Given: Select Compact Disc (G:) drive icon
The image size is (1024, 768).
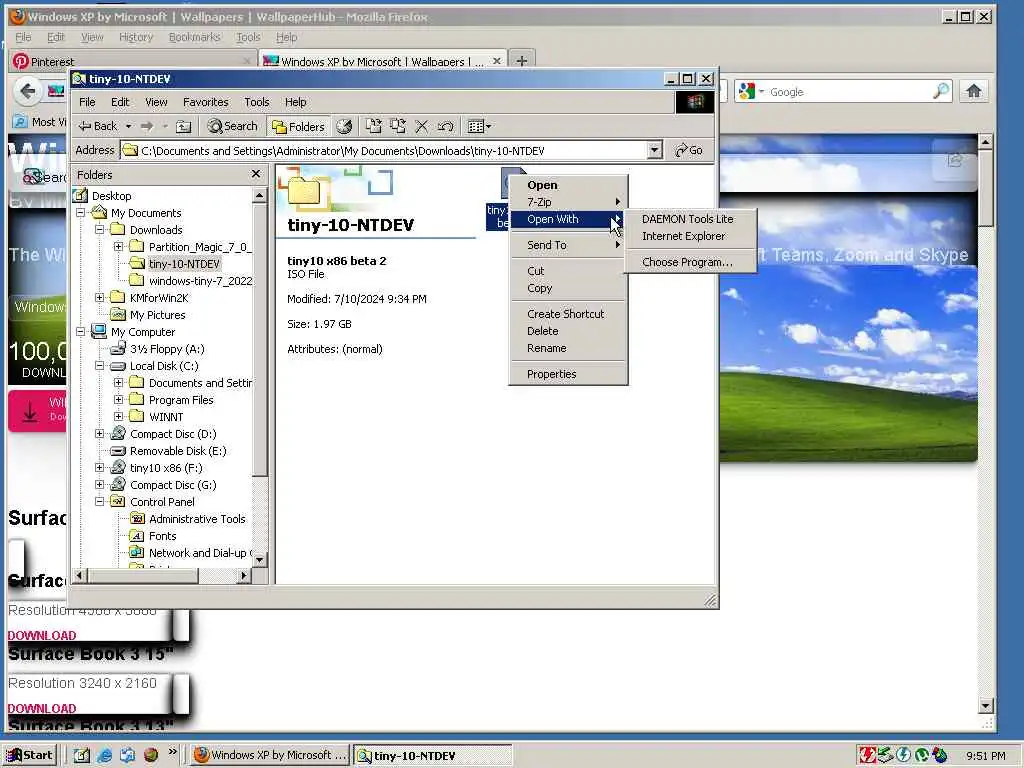Looking at the screenshot, I should pyautogui.click(x=118, y=485).
